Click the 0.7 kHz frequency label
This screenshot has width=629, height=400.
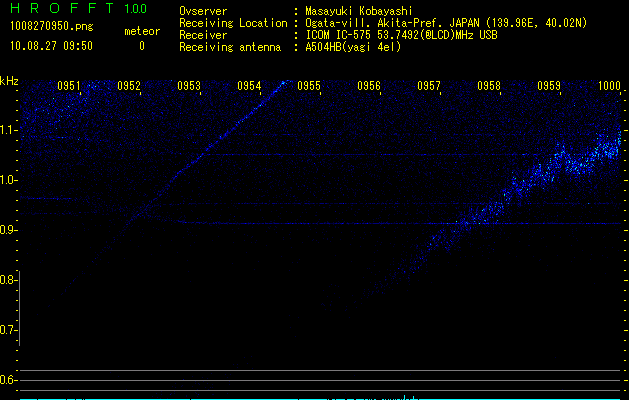click(x=8, y=330)
